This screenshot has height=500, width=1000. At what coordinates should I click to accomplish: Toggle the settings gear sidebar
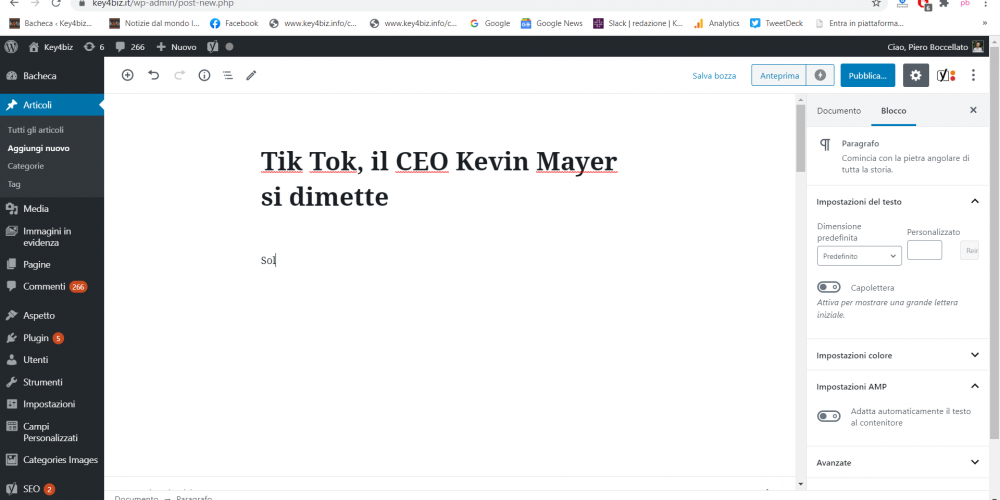916,75
